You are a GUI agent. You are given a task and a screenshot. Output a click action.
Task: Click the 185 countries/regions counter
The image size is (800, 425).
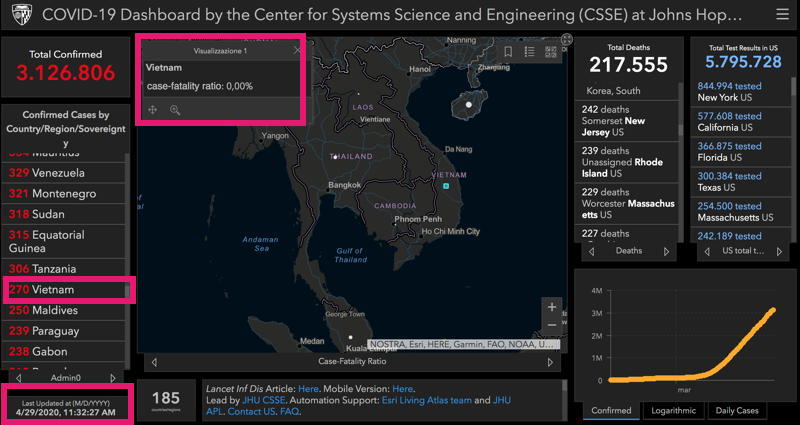click(x=166, y=398)
